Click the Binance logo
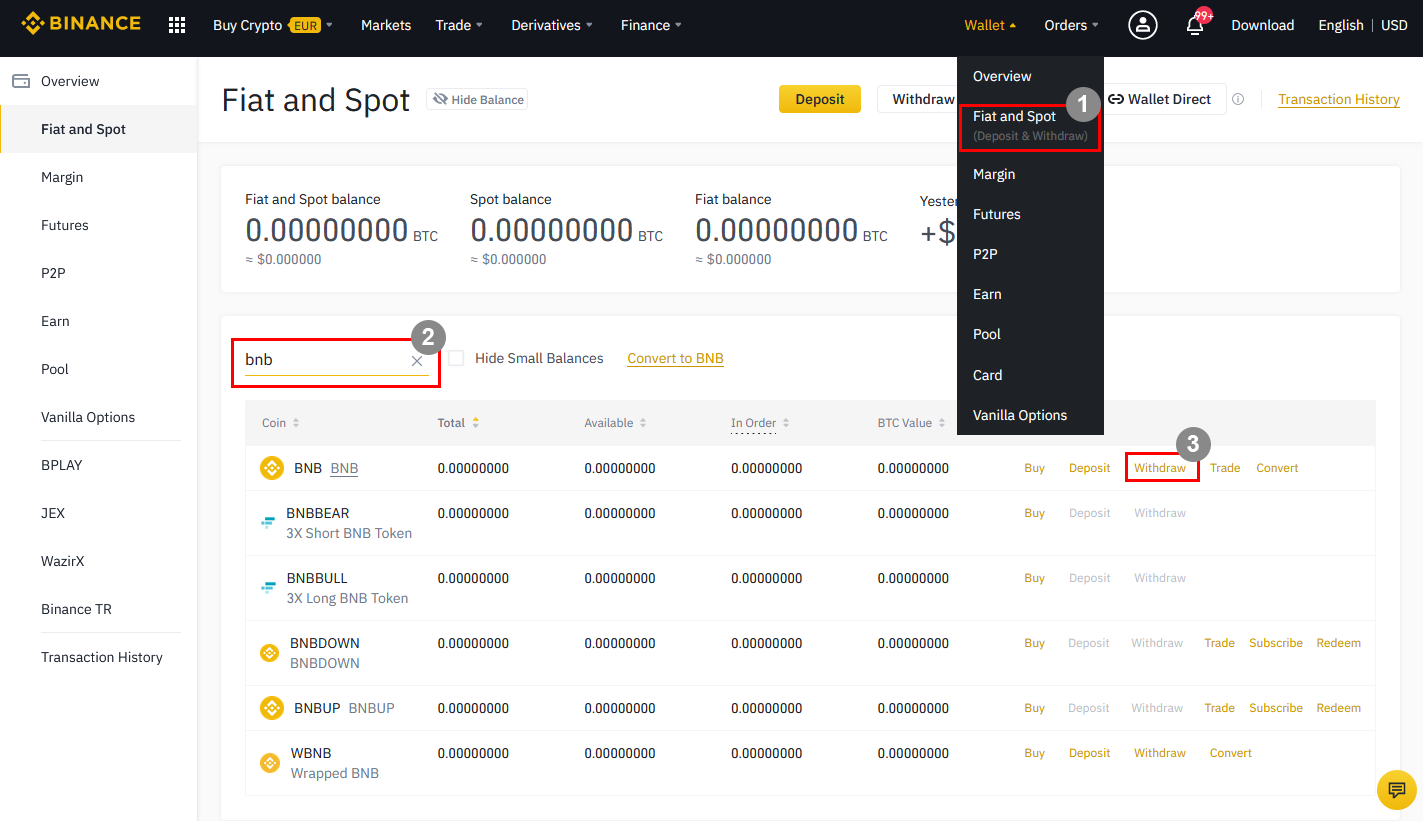The width and height of the screenshot is (1423, 821). pyautogui.click(x=81, y=24)
